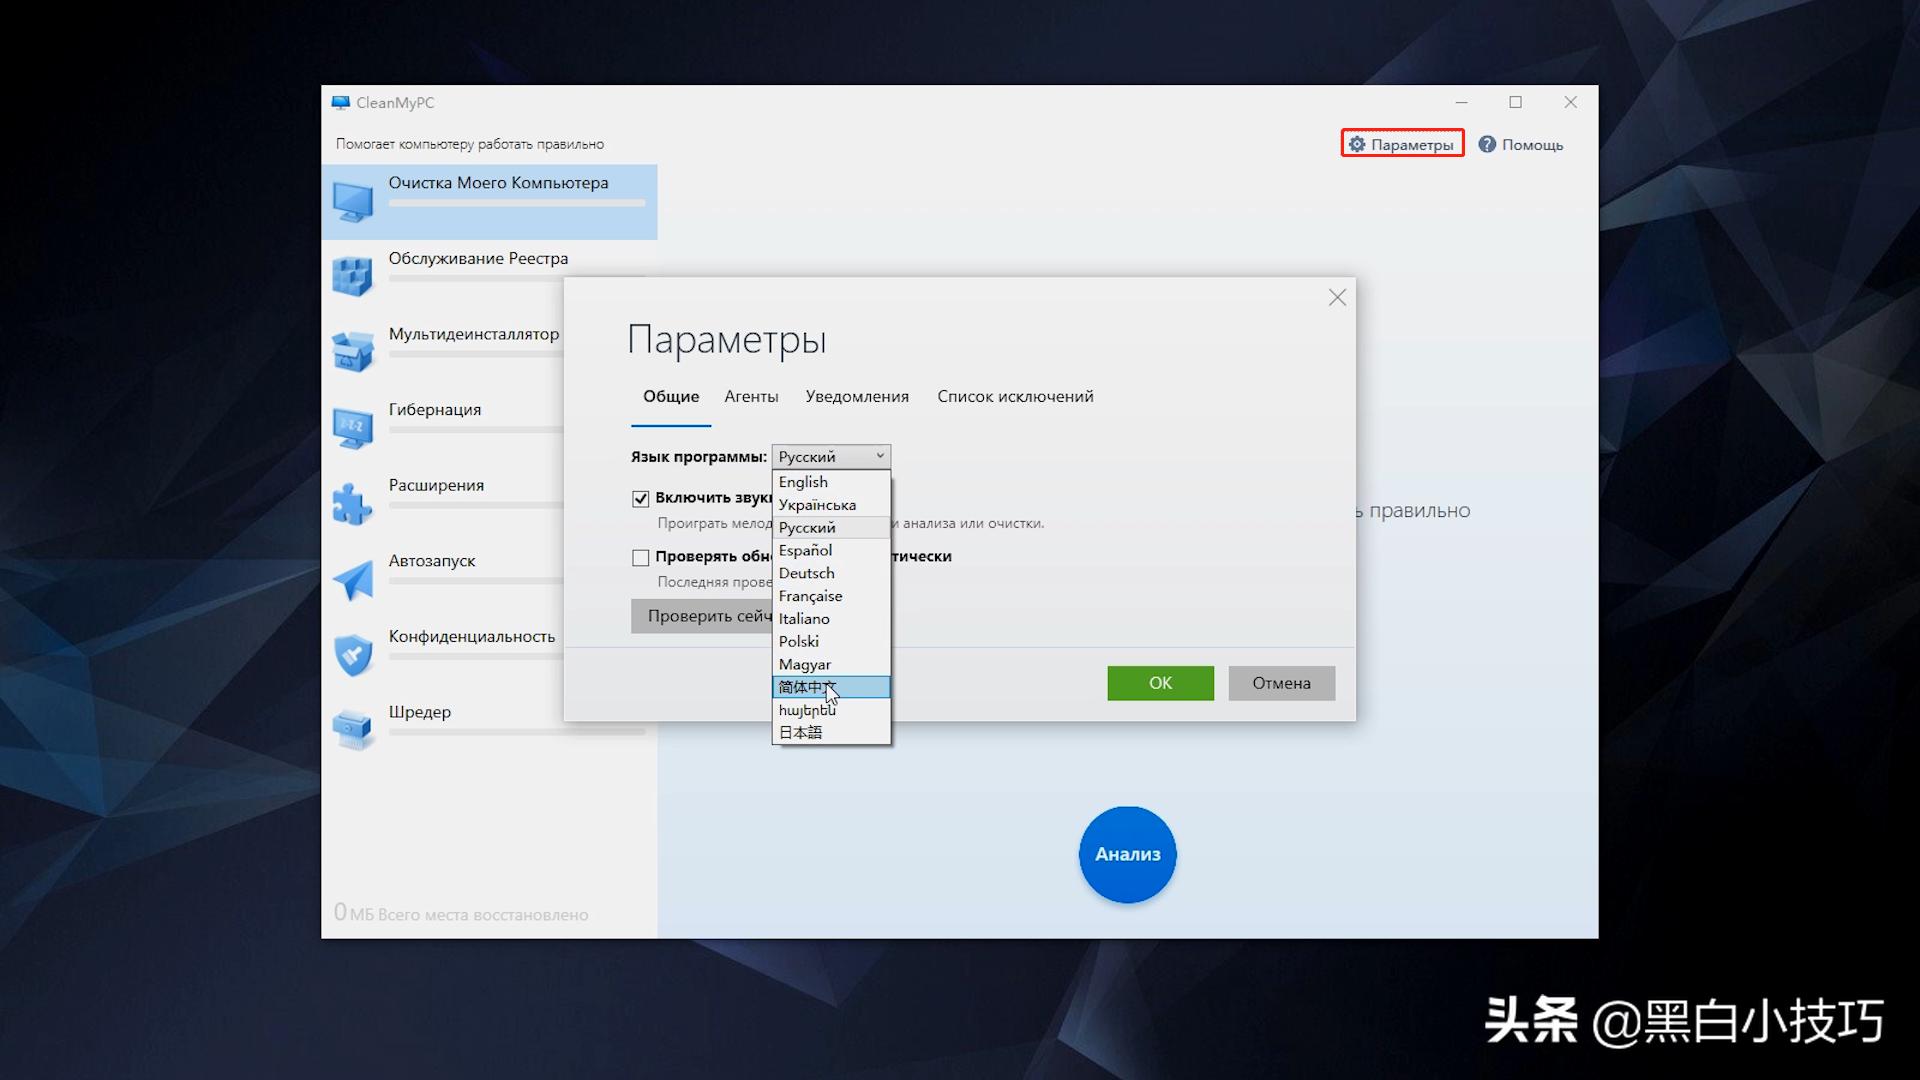Switch to the Агенты tab

tap(751, 396)
